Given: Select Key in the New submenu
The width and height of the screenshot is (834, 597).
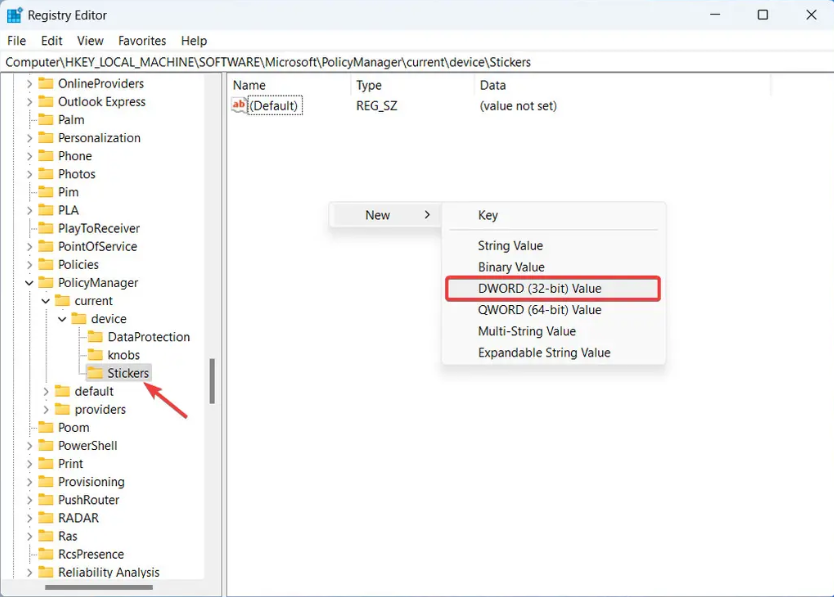Looking at the screenshot, I should [553, 215].
